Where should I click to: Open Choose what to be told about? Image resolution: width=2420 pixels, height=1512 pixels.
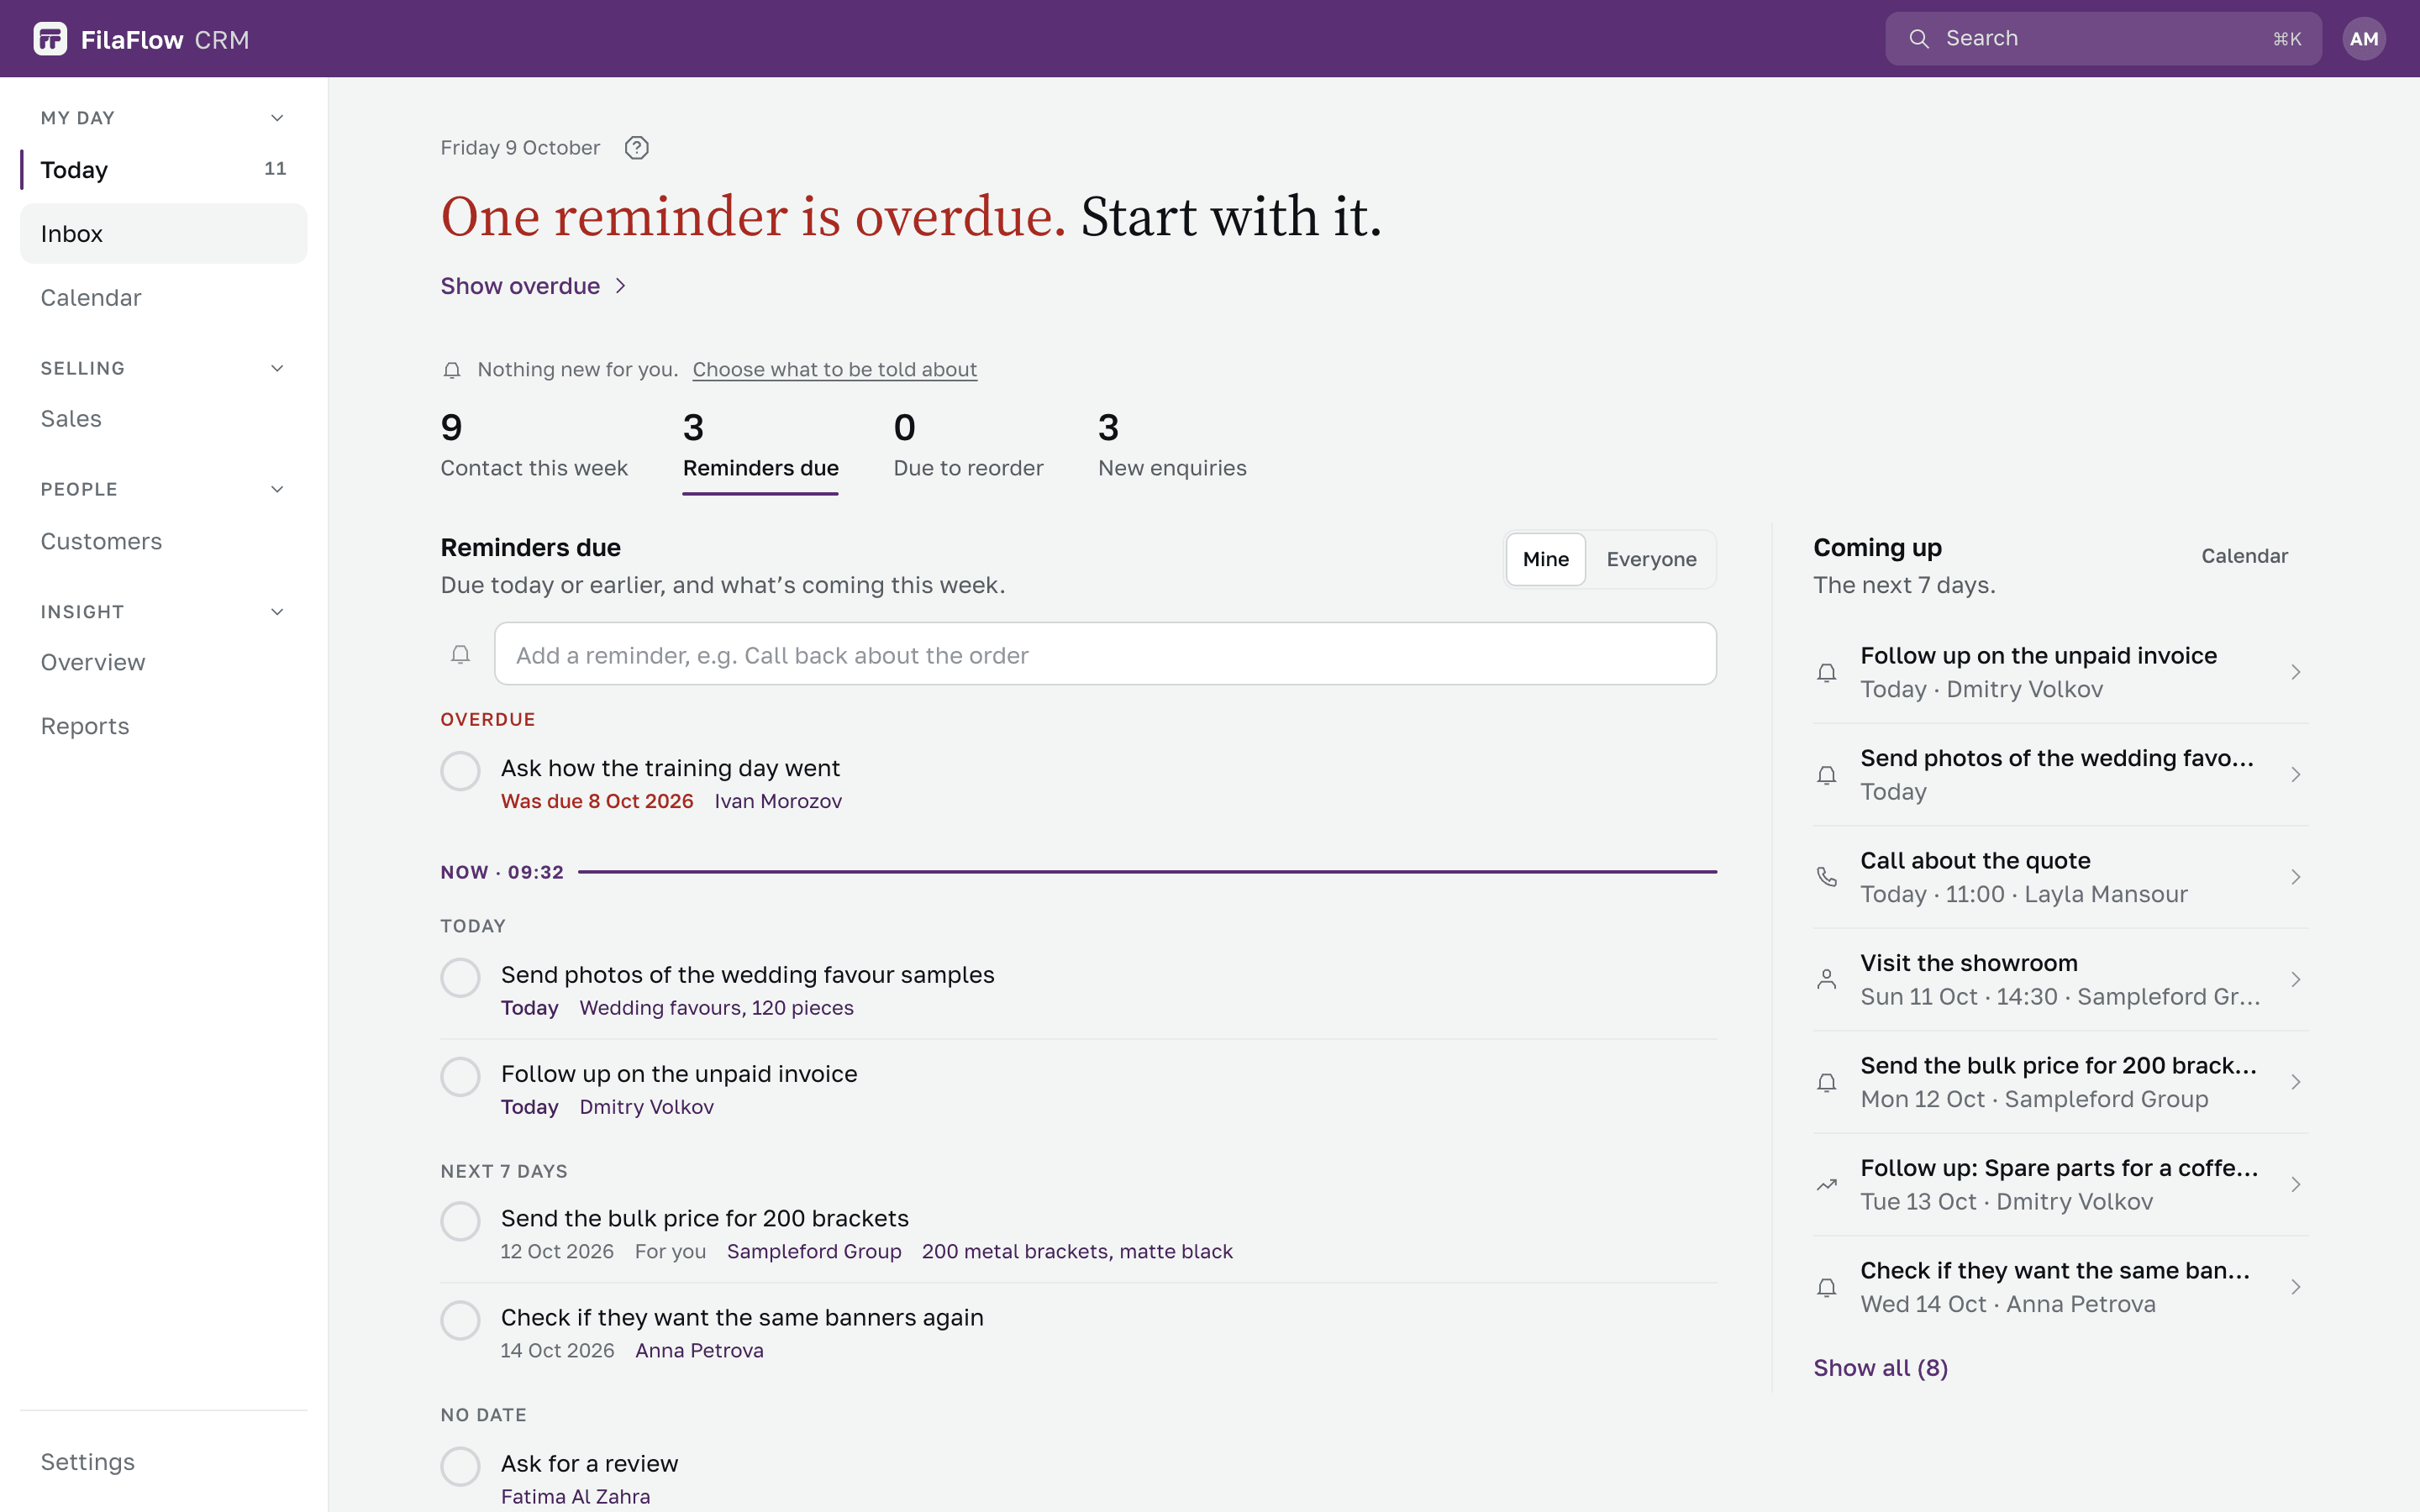(834, 370)
